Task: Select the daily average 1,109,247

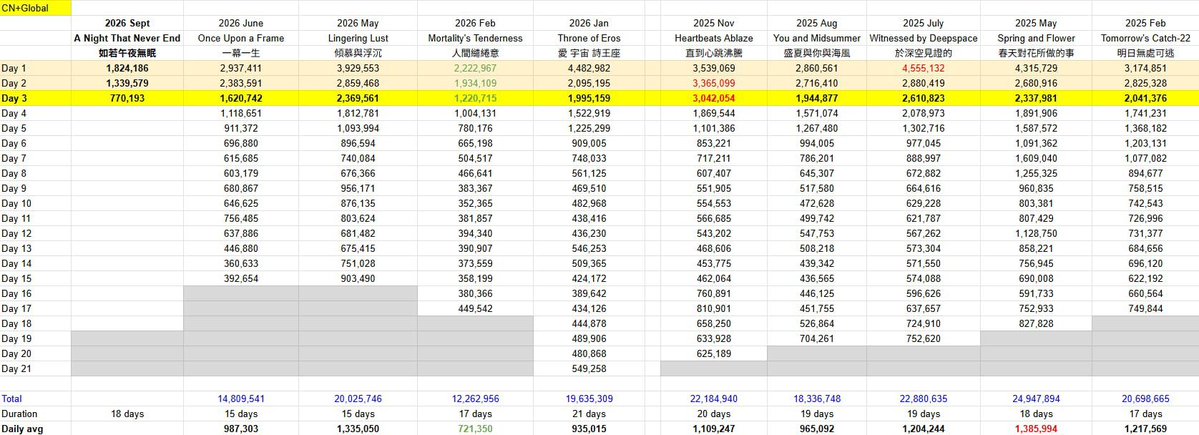Action: [714, 429]
